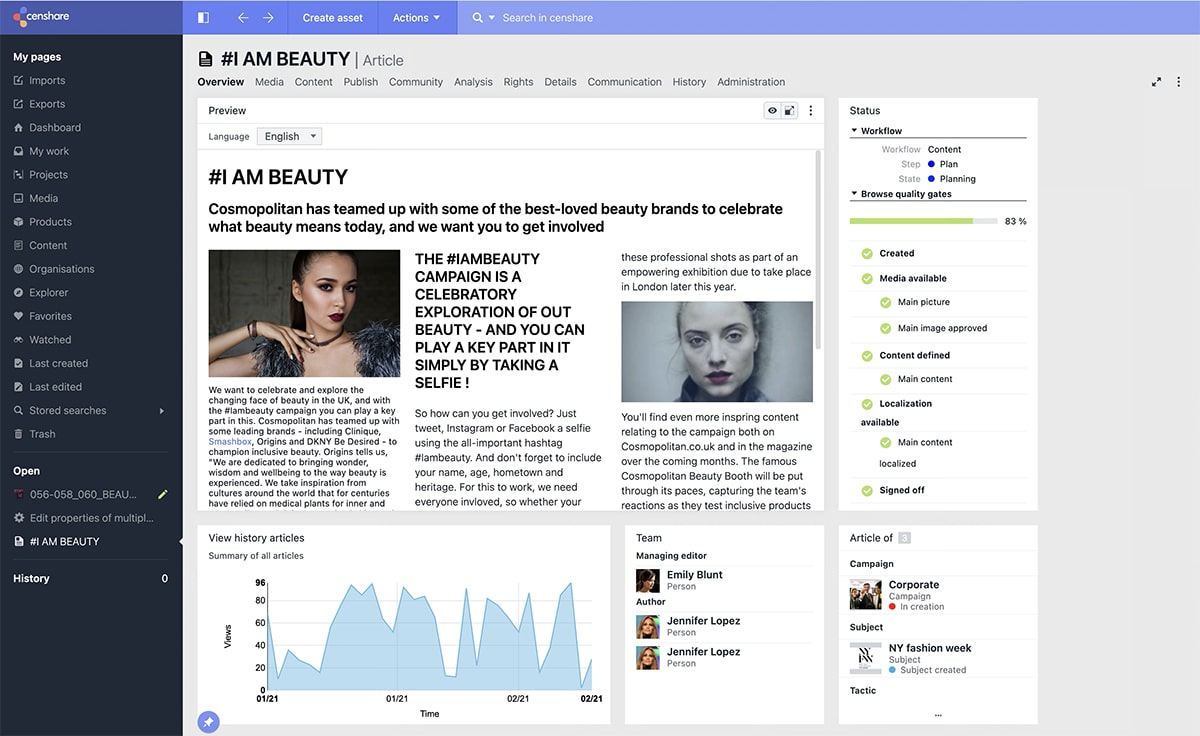Switch to the Communication tab

click(625, 82)
